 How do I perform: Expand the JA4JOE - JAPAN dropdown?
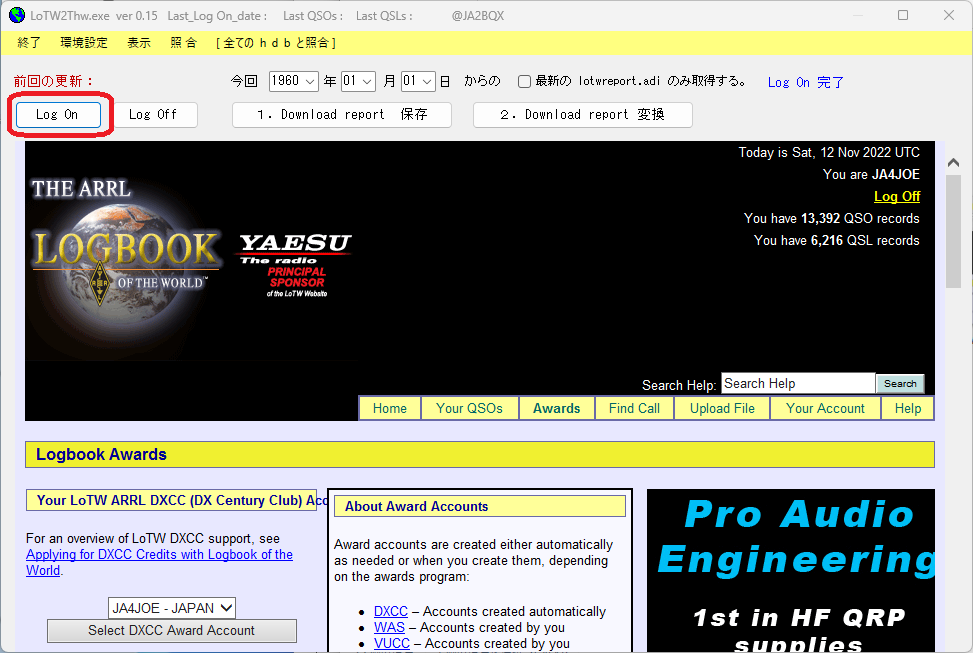tap(172, 608)
